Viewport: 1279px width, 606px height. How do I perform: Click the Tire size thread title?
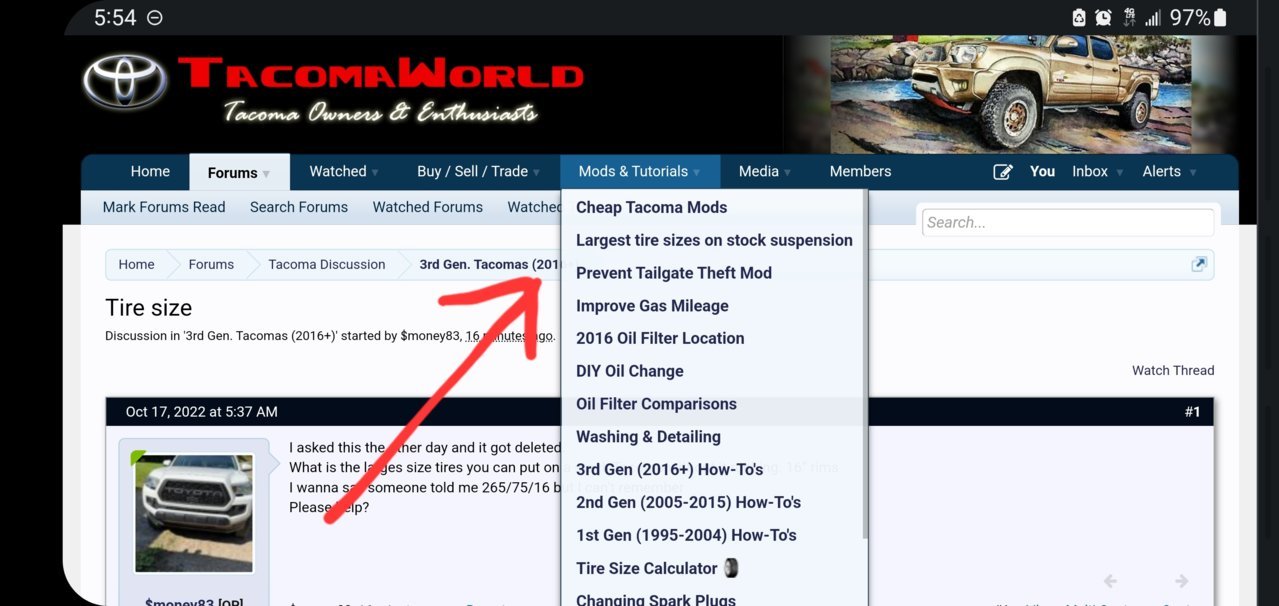click(x=149, y=308)
